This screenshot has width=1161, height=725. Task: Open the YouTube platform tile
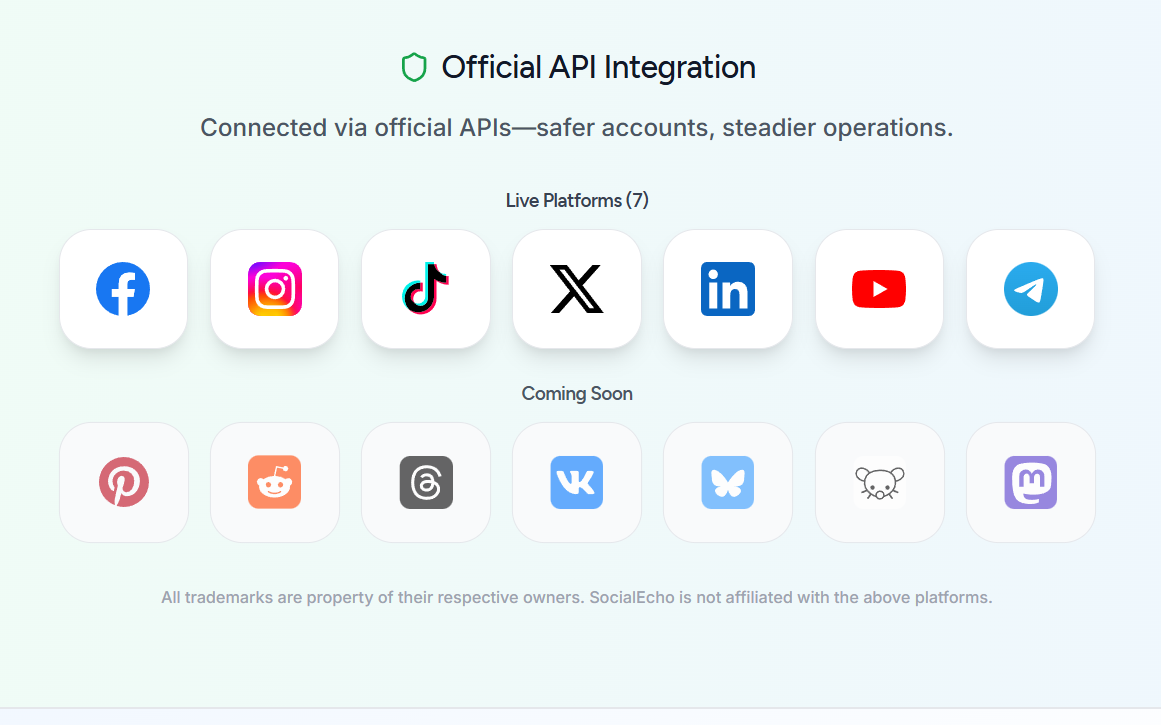[879, 289]
